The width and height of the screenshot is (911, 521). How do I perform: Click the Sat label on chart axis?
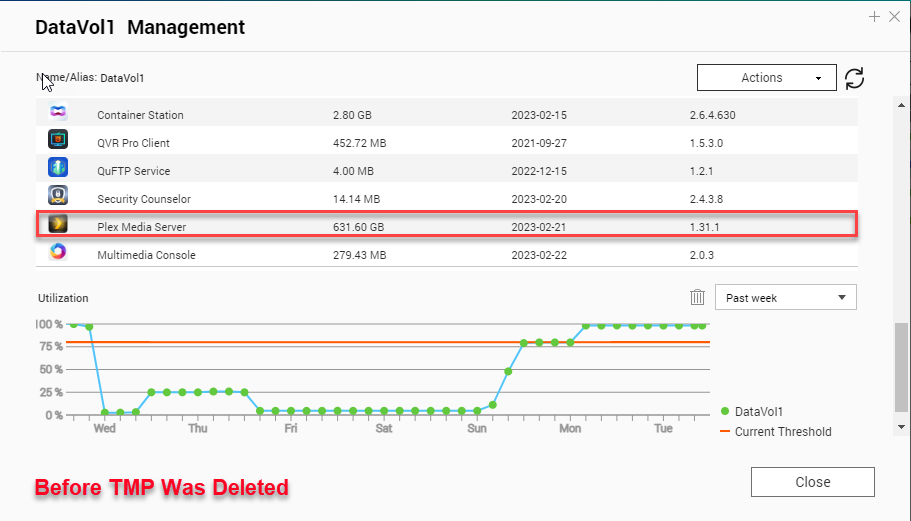coord(383,429)
